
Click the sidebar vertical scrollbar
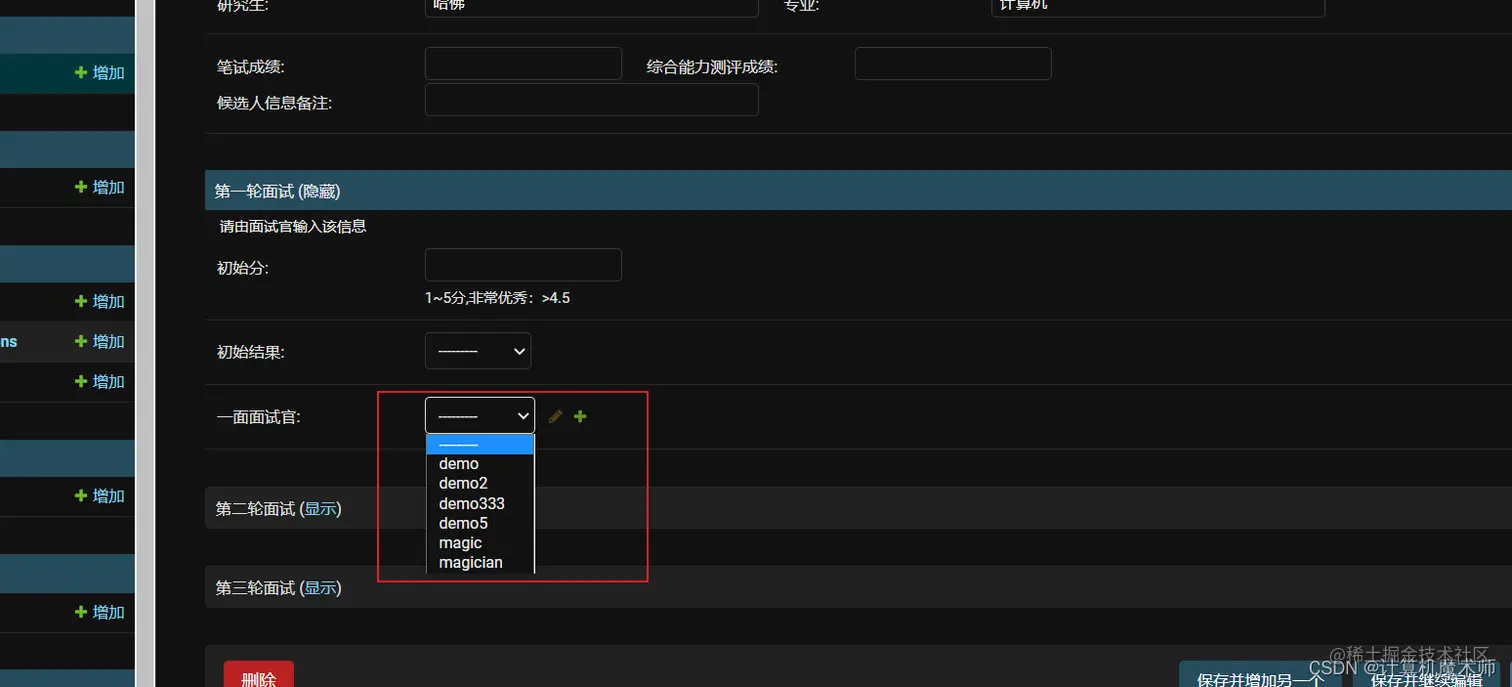pos(144,343)
